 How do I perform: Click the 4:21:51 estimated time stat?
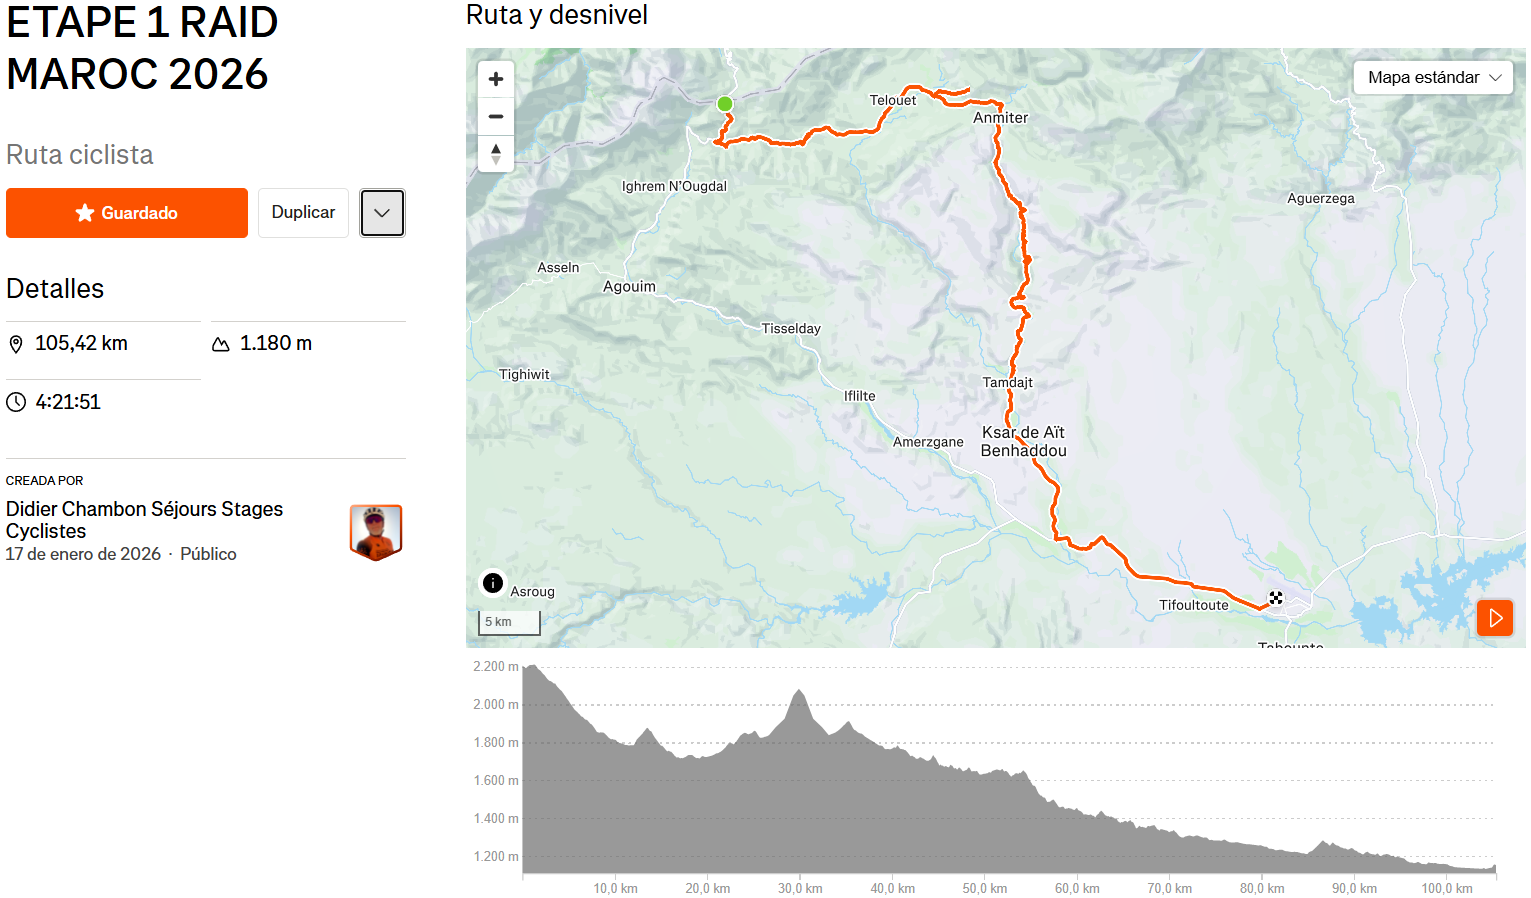68,402
